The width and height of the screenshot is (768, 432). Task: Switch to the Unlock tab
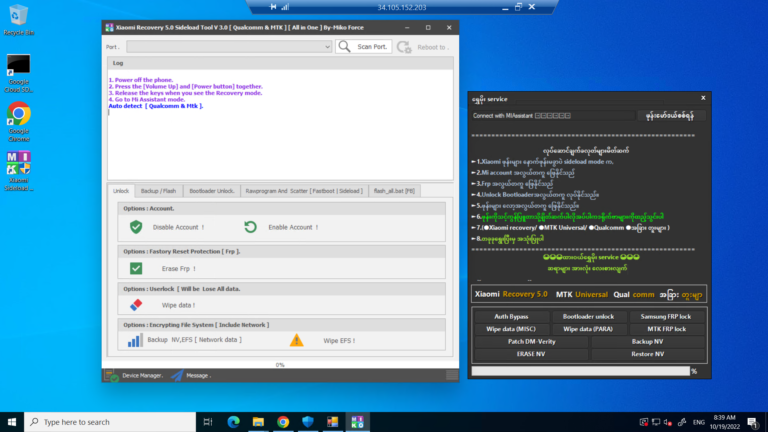[121, 191]
